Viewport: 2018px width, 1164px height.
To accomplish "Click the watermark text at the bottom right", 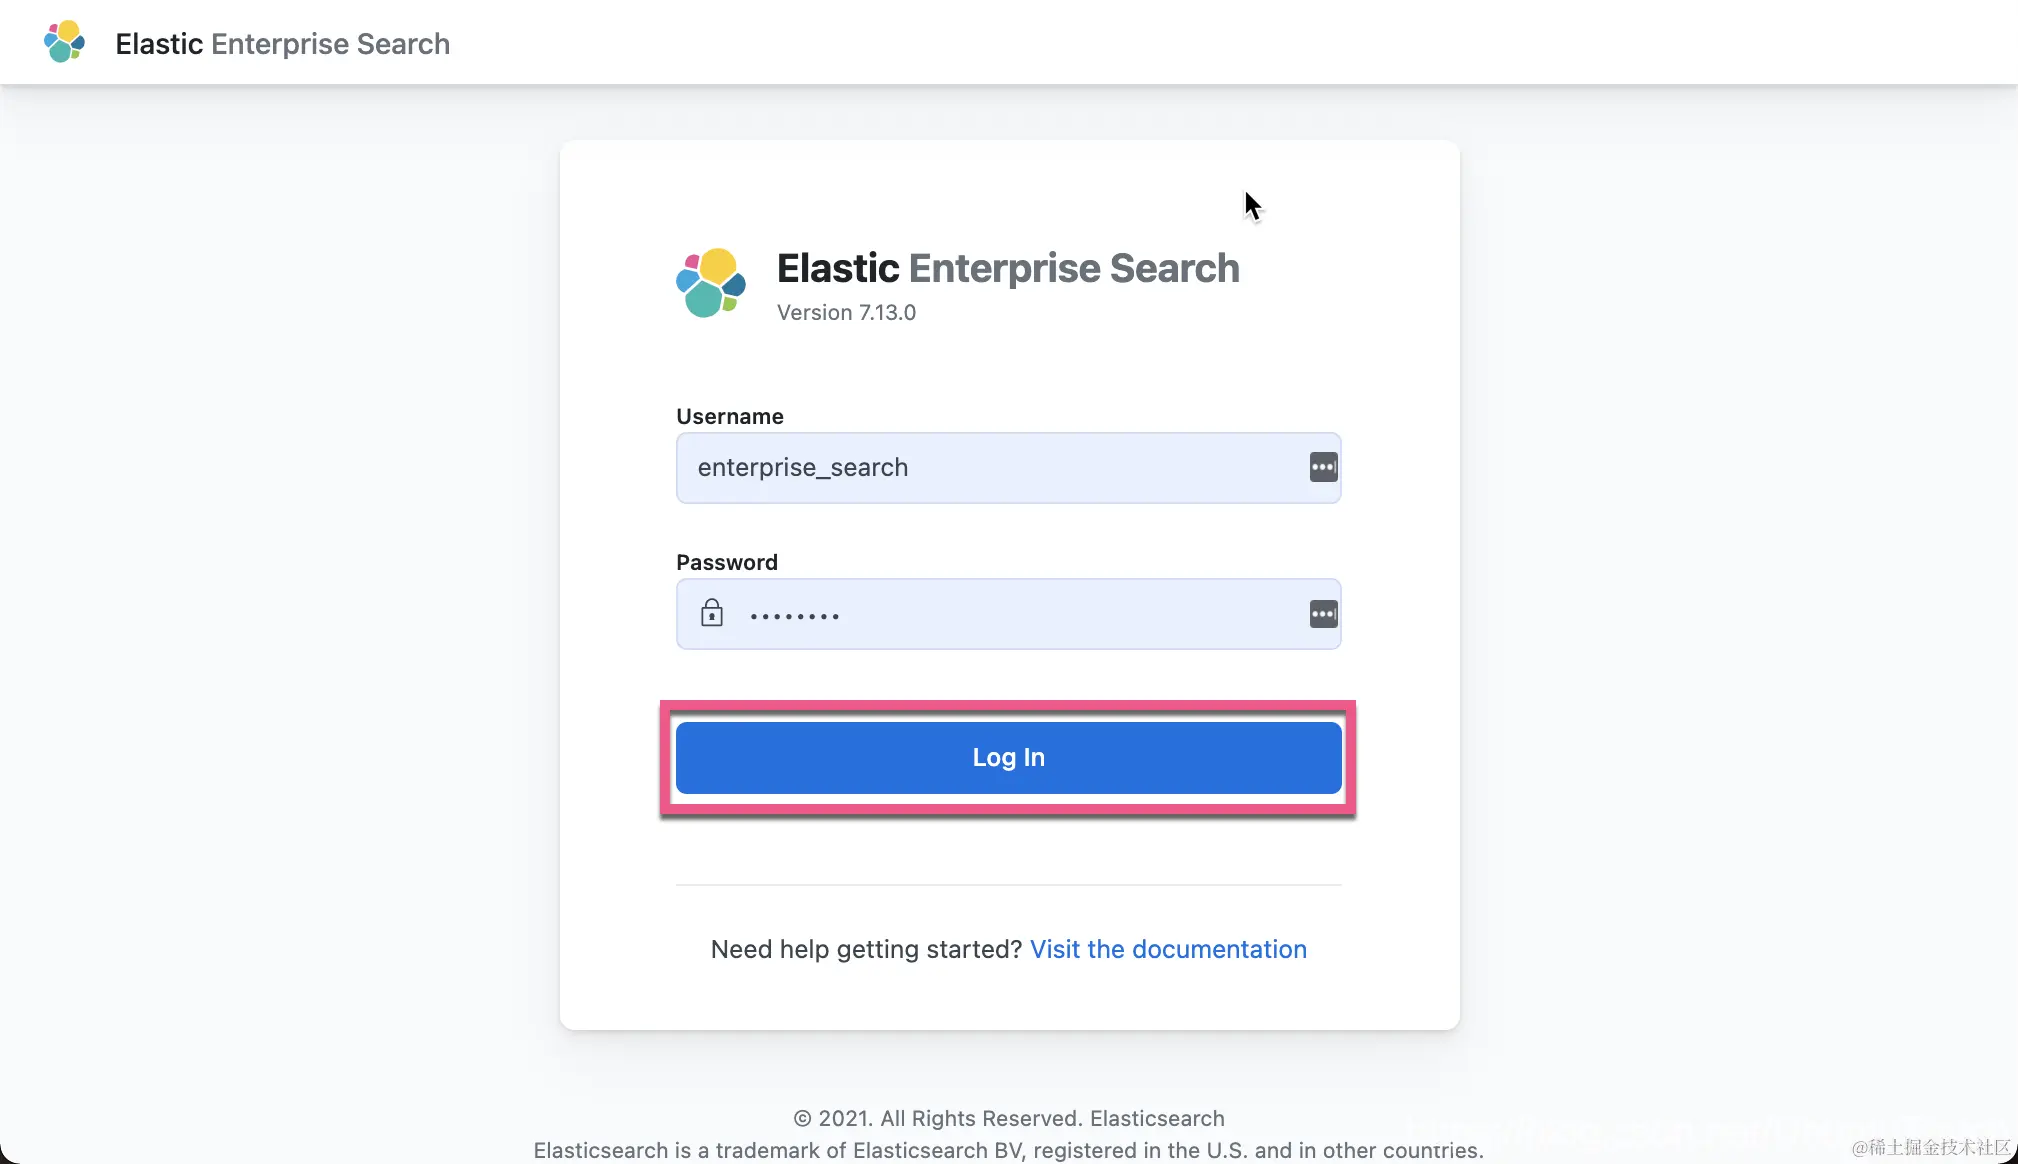I will point(1930,1147).
